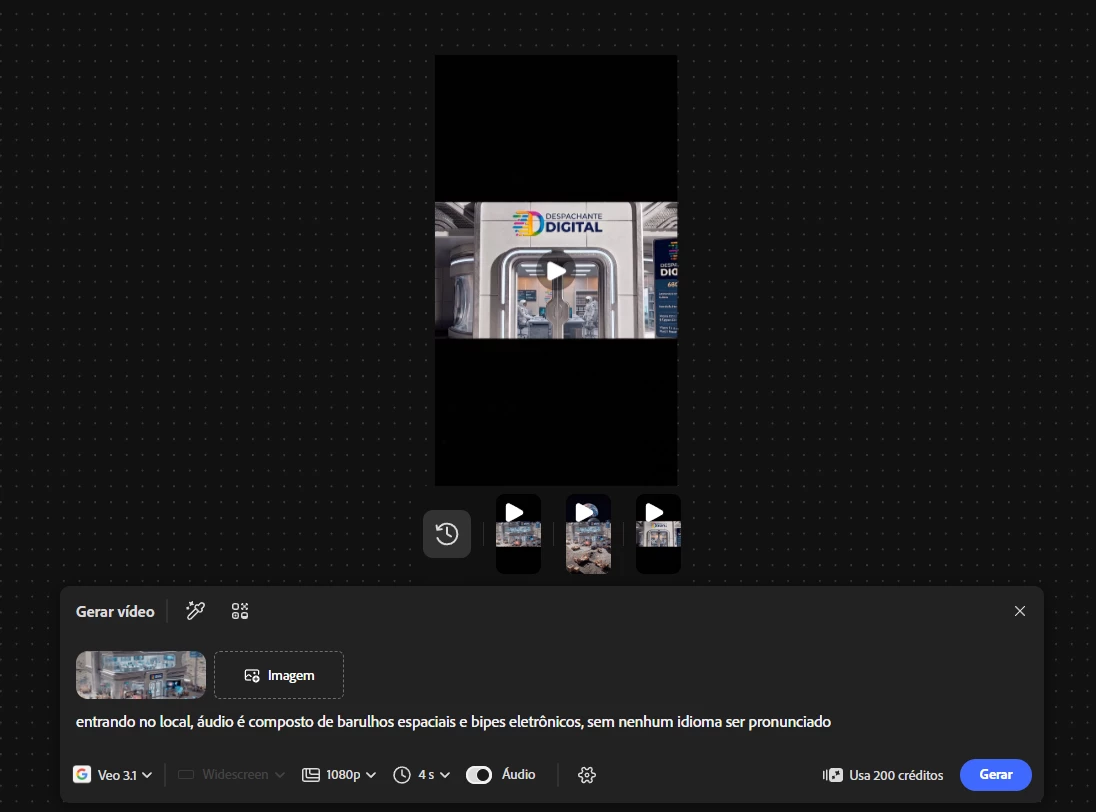The image size is (1096, 812).
Task: Open the Veo 3.1 model dropdown
Action: [113, 774]
